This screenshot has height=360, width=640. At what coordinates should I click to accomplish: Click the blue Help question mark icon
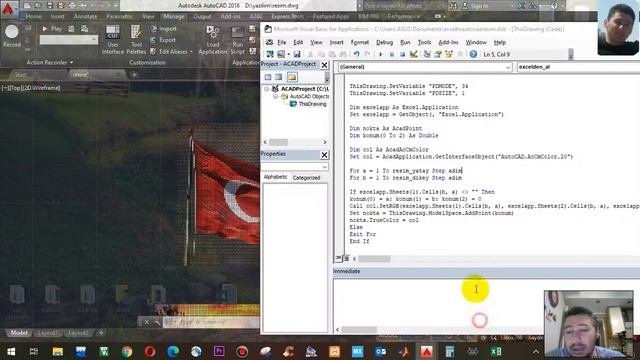pos(473,54)
